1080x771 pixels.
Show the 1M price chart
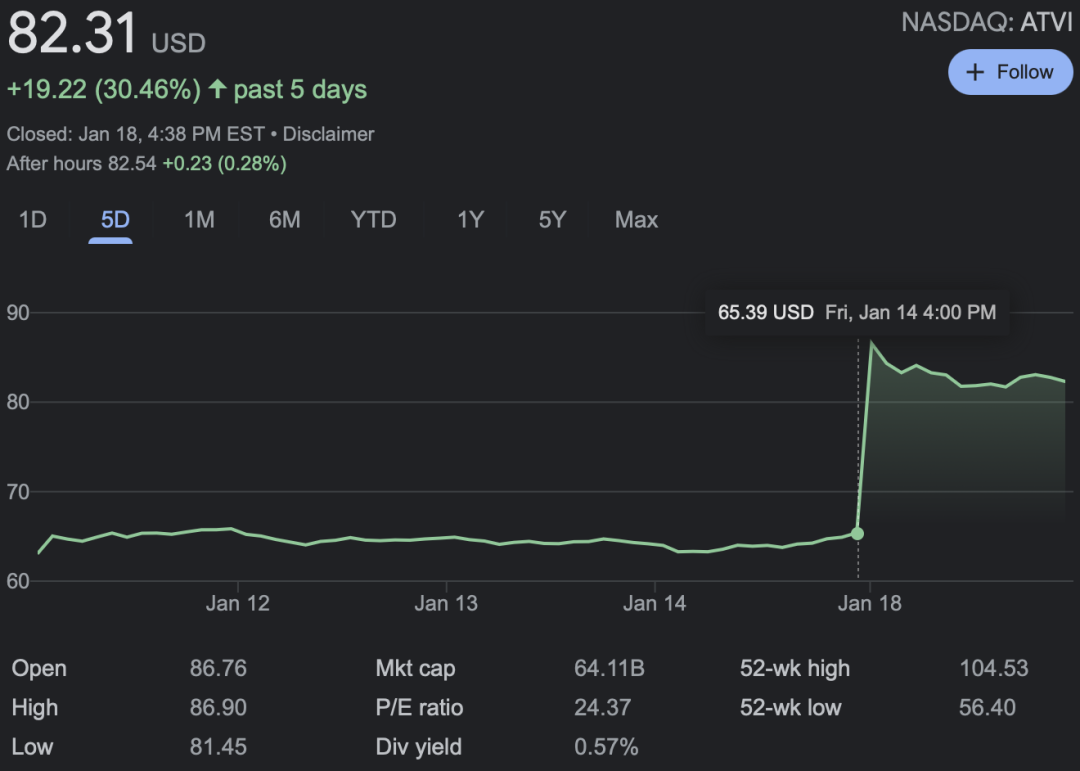click(199, 220)
